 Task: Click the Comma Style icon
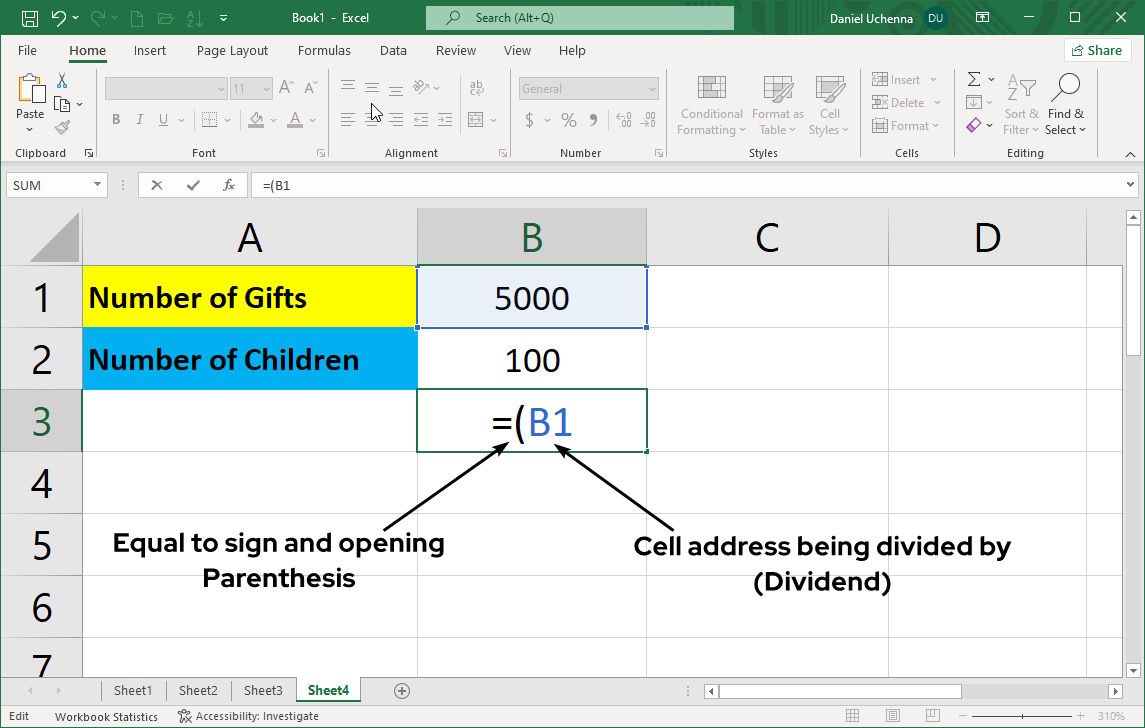(x=595, y=119)
